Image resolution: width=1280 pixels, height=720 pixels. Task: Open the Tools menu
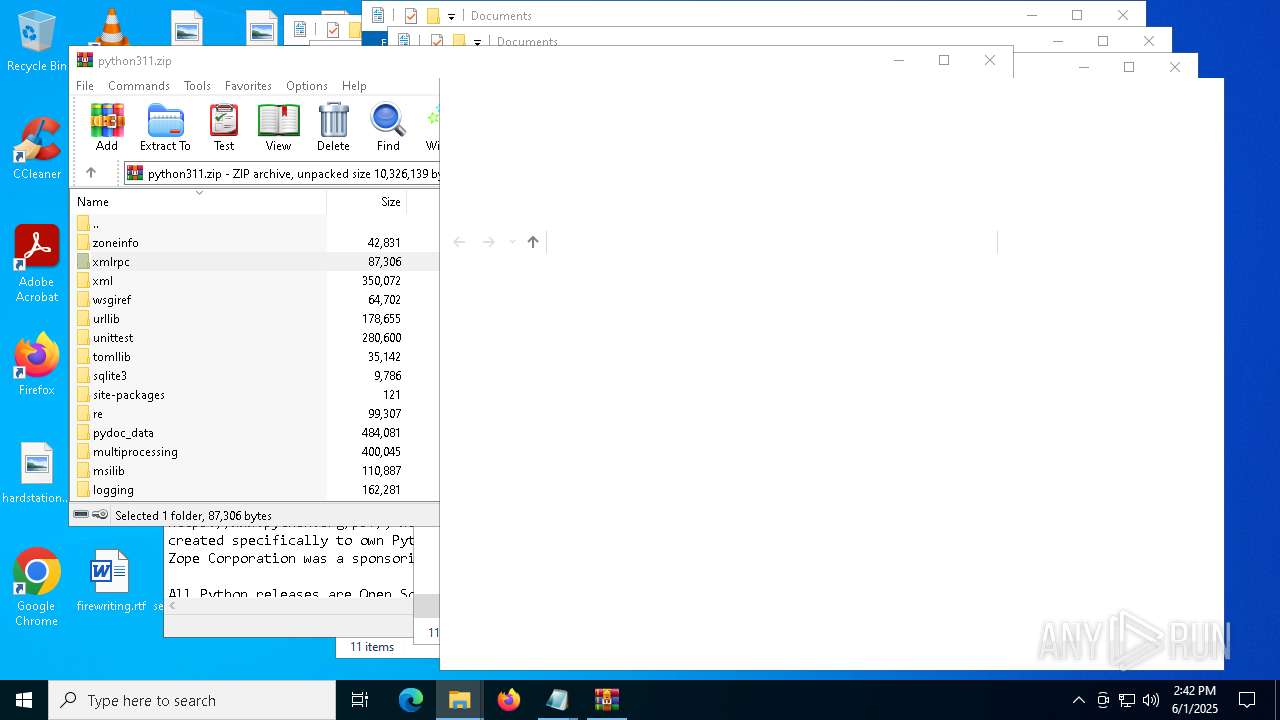point(197,86)
